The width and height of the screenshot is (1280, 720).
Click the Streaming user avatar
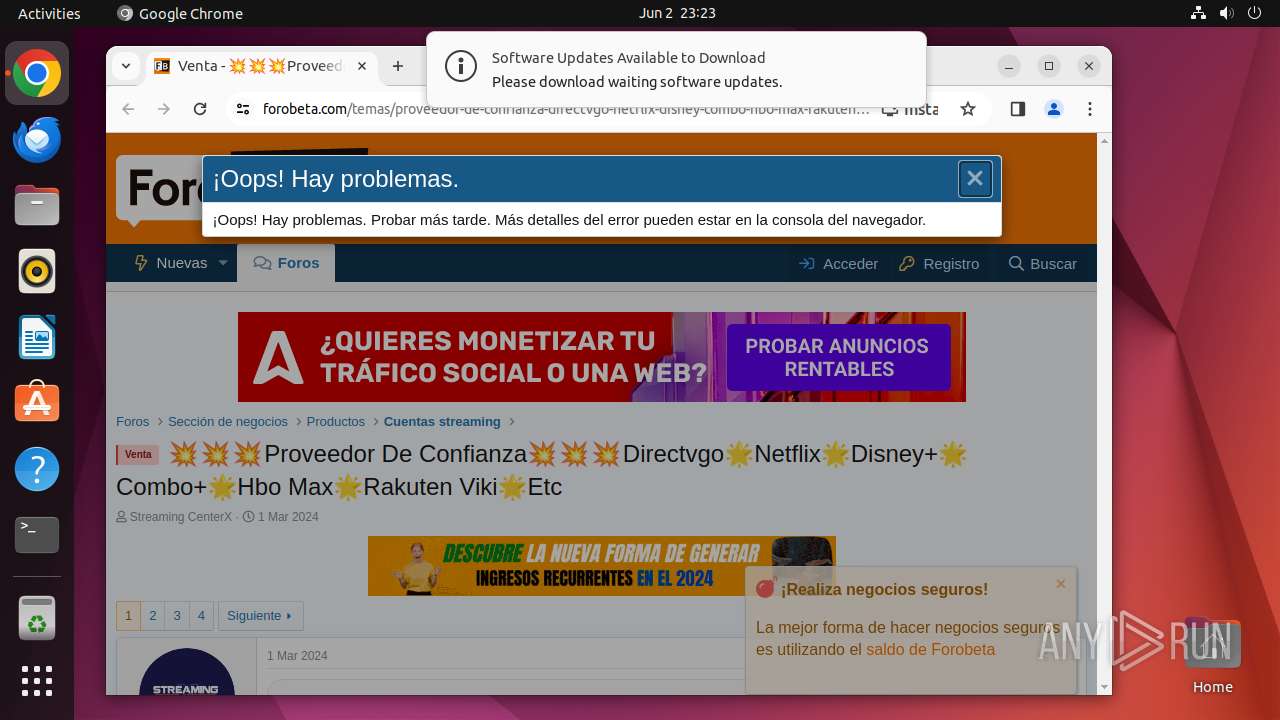187,672
